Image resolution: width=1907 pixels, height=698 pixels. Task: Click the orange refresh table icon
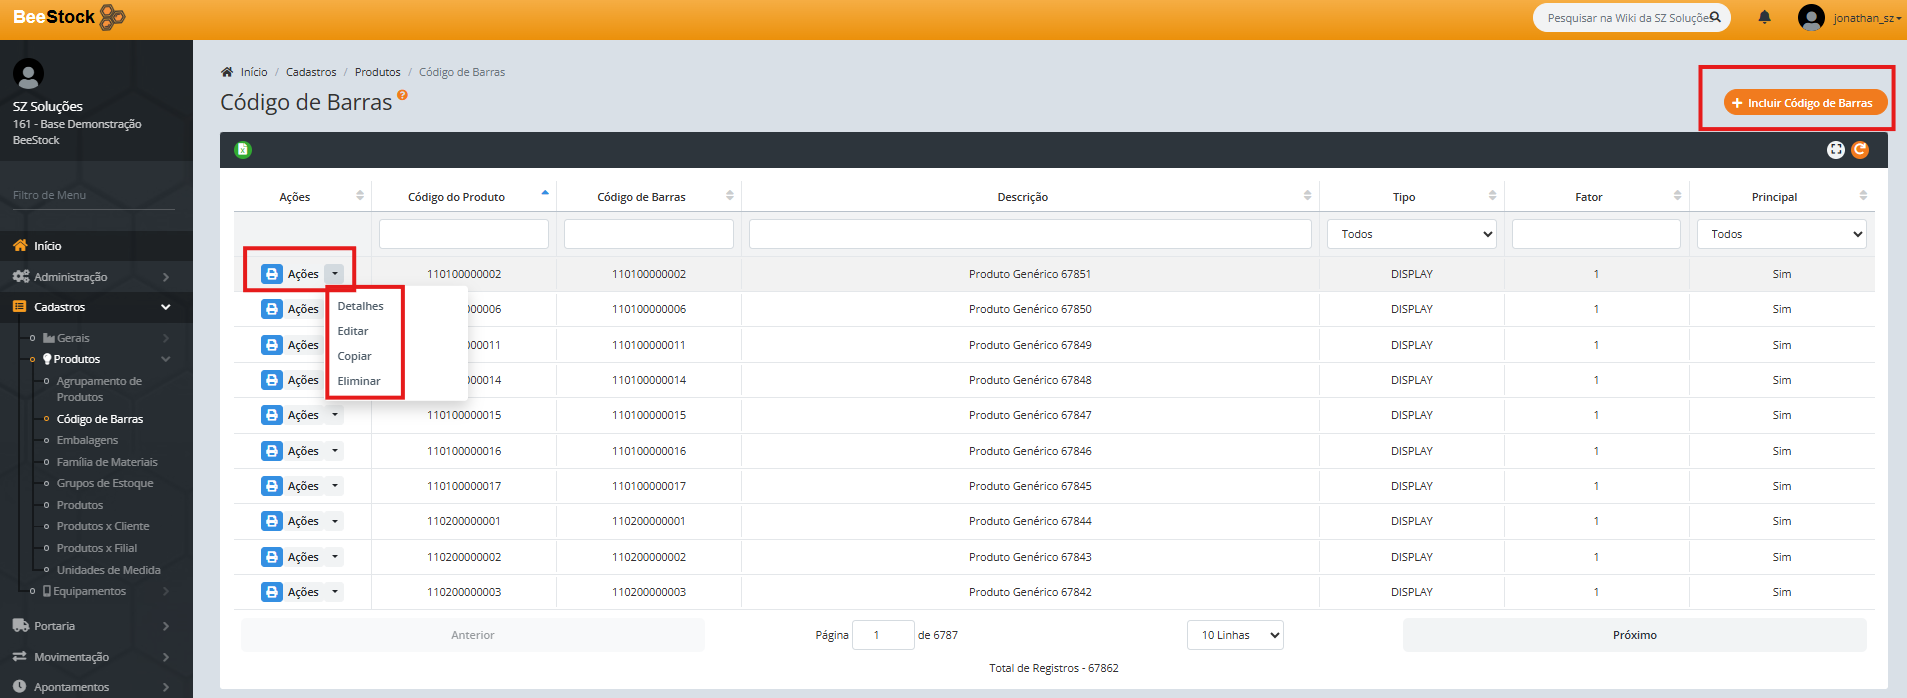[x=1860, y=150]
